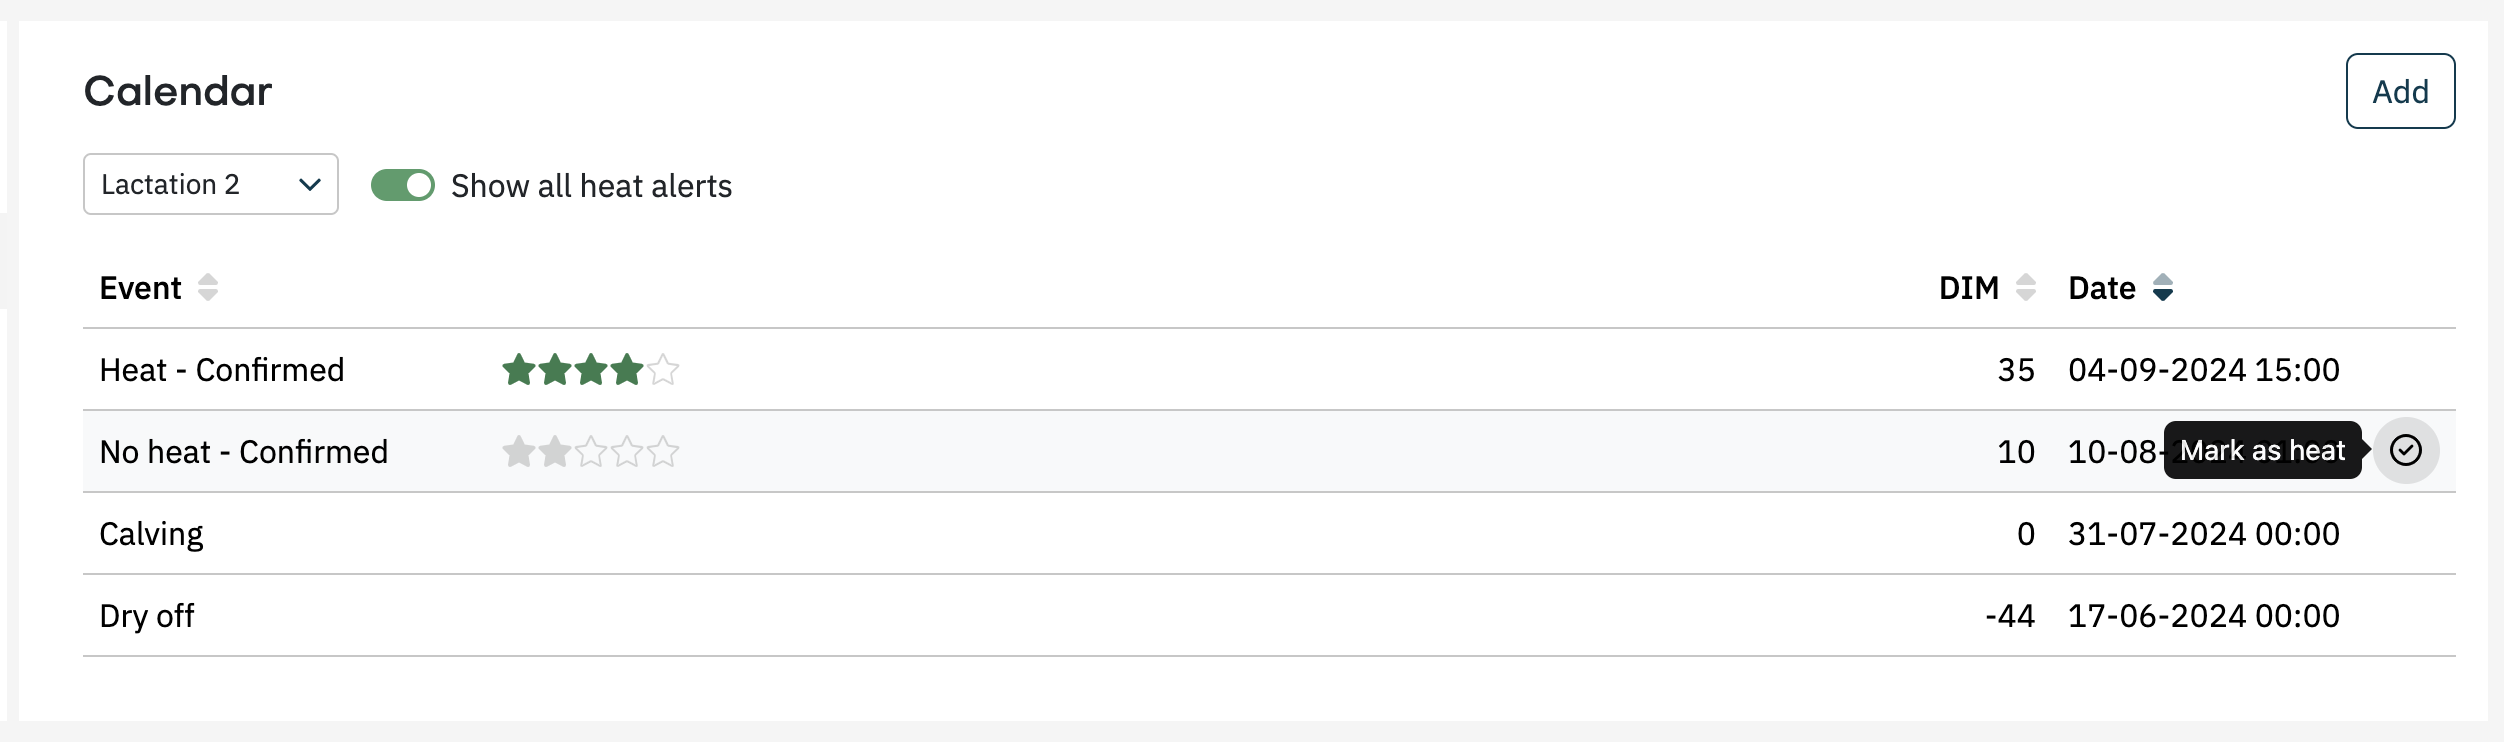Viewport: 2504px width, 742px height.
Task: Select the Calving event row
Action: coord(1269,534)
